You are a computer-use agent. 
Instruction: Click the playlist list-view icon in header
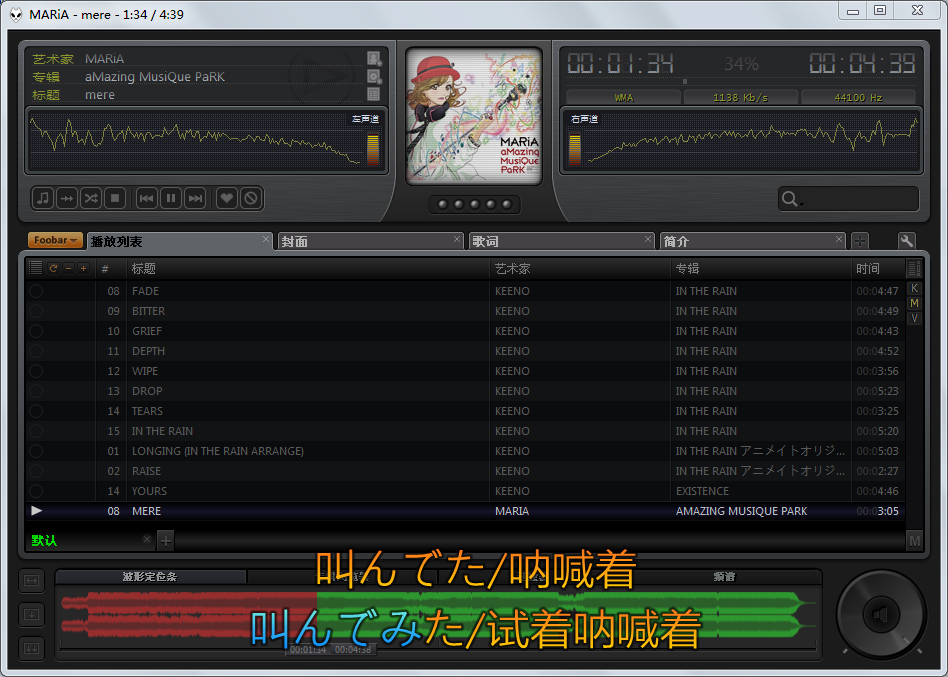pos(36,268)
